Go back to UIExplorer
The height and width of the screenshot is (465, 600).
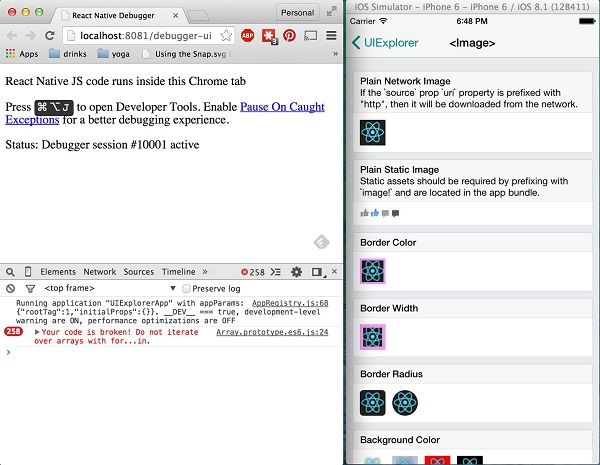coord(385,43)
